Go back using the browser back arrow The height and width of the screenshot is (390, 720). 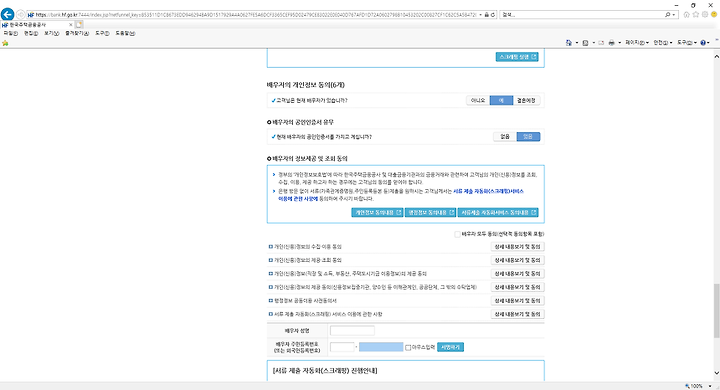7,14
